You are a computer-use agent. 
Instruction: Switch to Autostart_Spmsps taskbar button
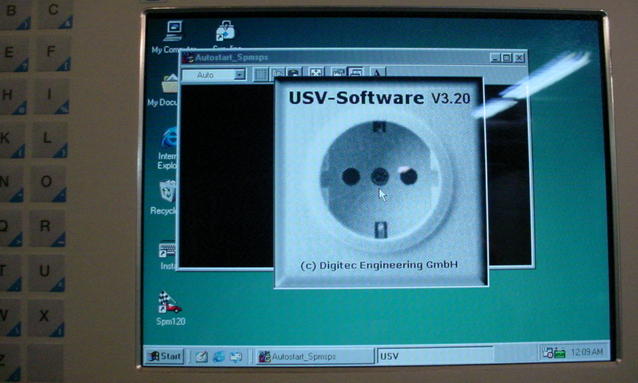(x=314, y=357)
